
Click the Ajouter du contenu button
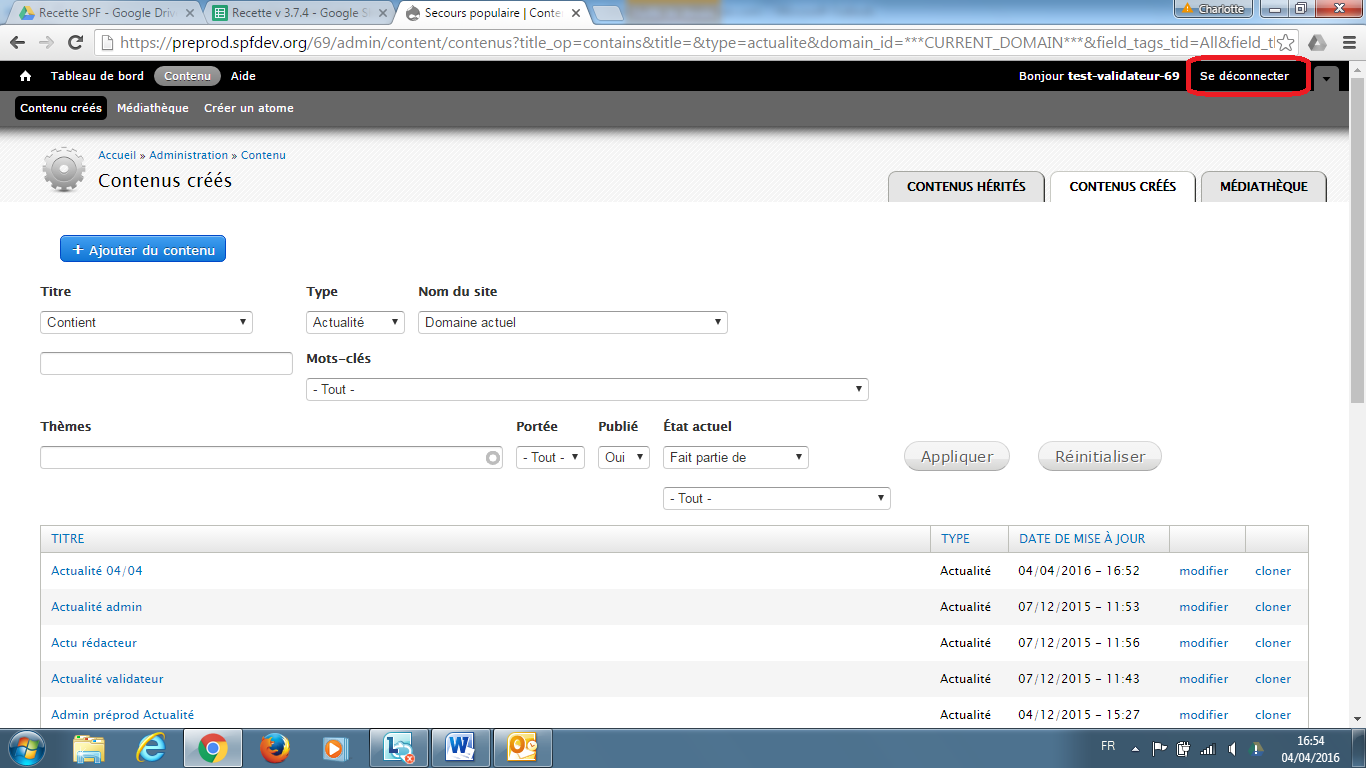(x=143, y=250)
